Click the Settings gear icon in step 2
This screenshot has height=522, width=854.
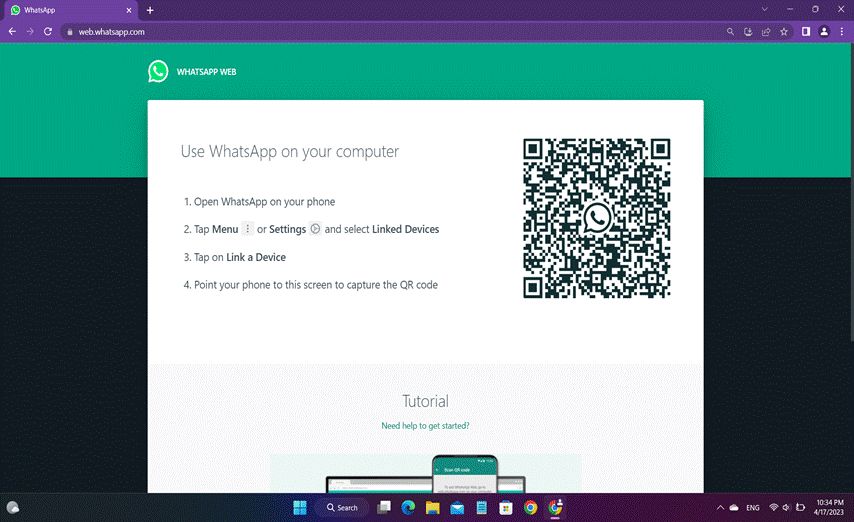(x=315, y=229)
